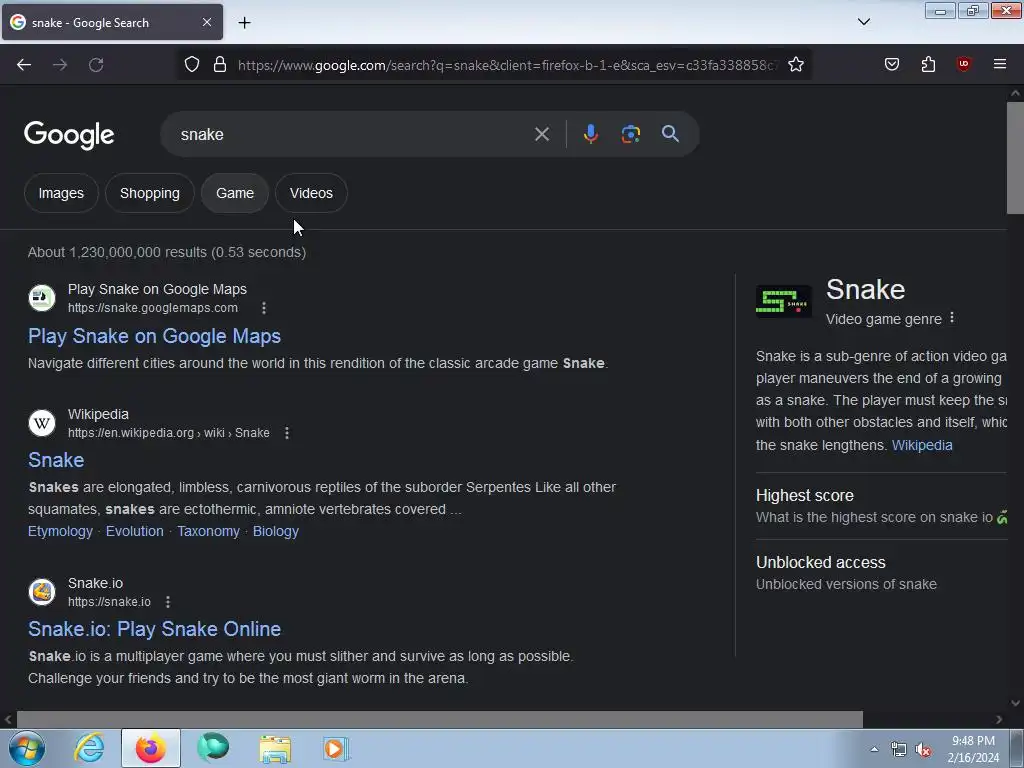Image resolution: width=1024 pixels, height=768 pixels.
Task: Submit search with the magnifier icon
Action: (670, 134)
